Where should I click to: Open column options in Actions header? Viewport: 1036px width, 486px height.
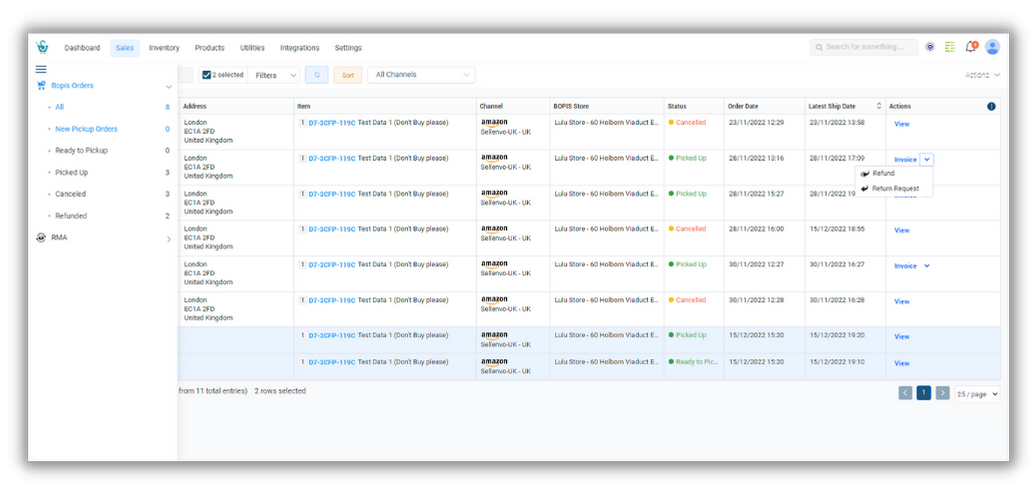(991, 106)
